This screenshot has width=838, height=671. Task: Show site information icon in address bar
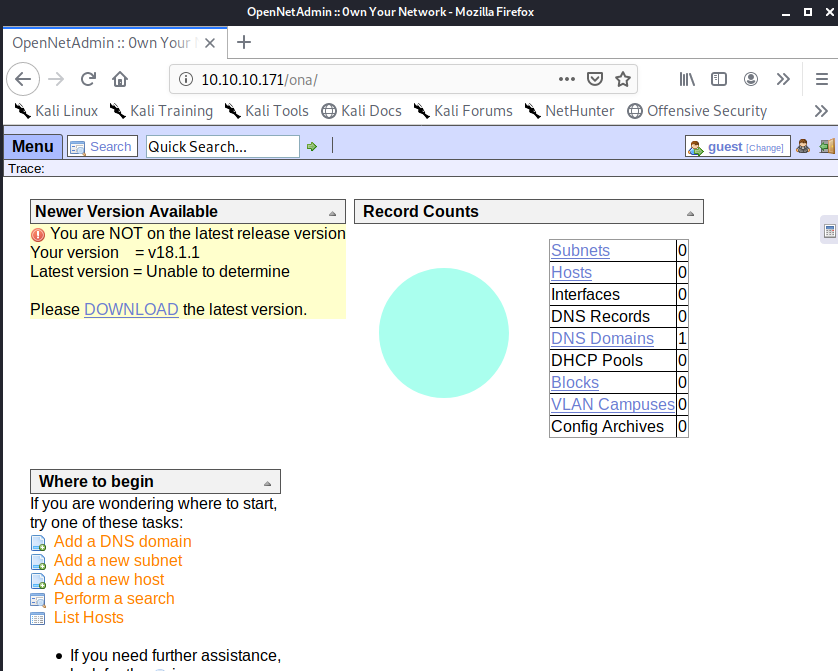(x=185, y=80)
